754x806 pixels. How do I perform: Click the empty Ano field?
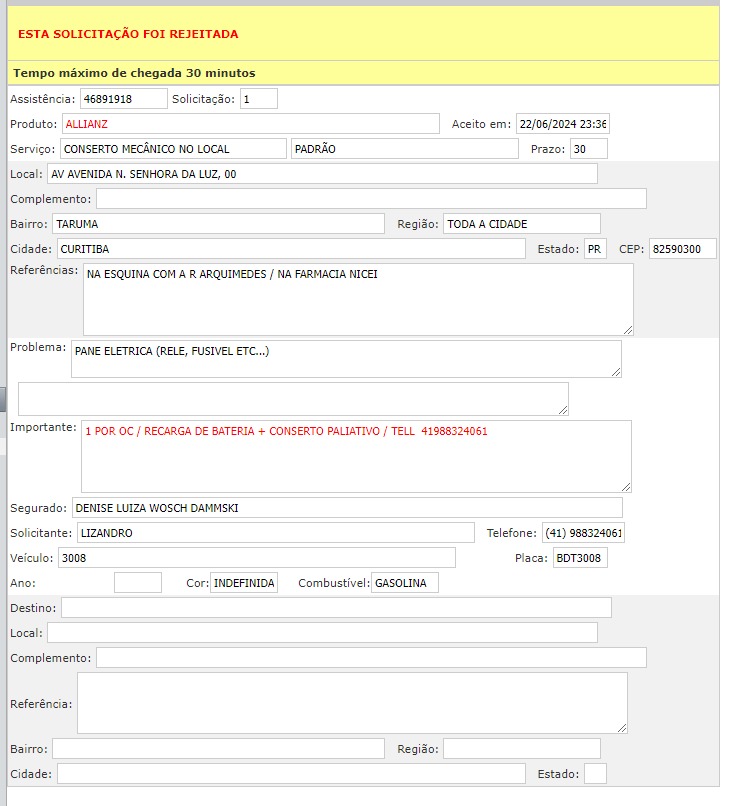(x=138, y=583)
